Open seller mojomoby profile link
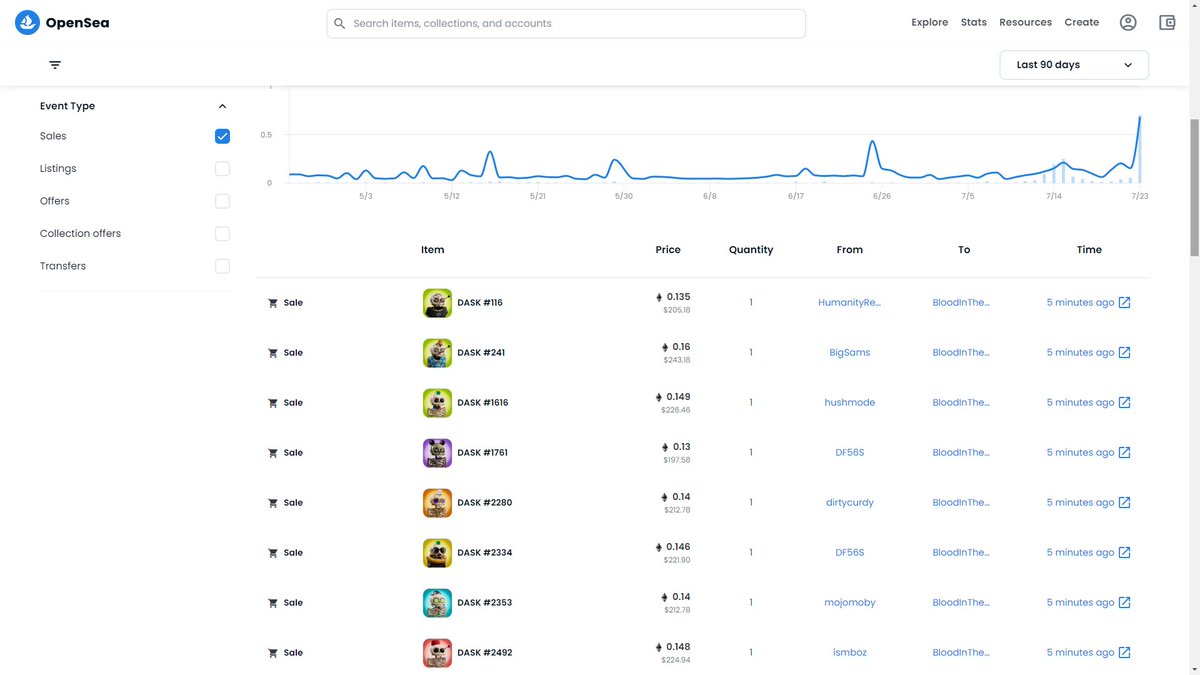The image size is (1200, 675). 849,602
